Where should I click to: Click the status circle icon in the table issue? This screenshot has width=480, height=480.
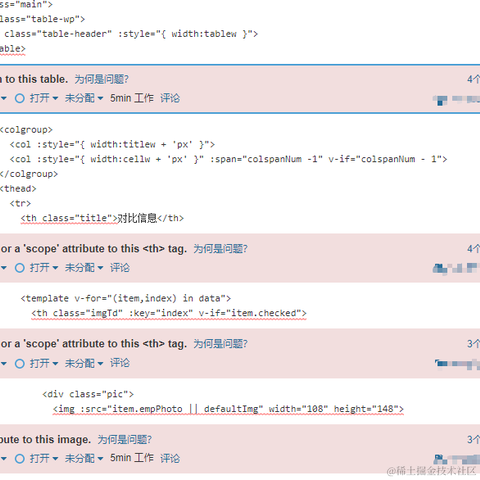tap(20, 98)
